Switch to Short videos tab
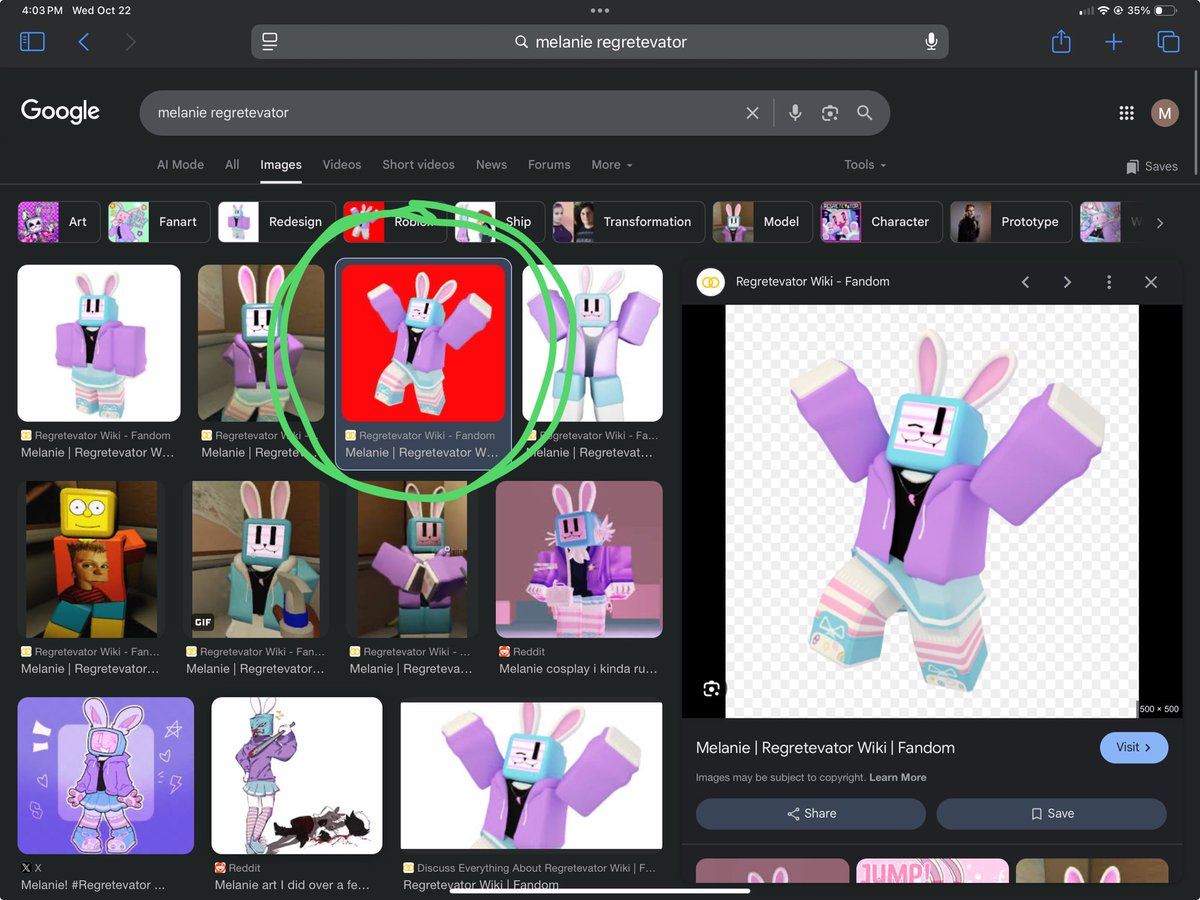Image resolution: width=1200 pixels, height=900 pixels. tap(418, 165)
